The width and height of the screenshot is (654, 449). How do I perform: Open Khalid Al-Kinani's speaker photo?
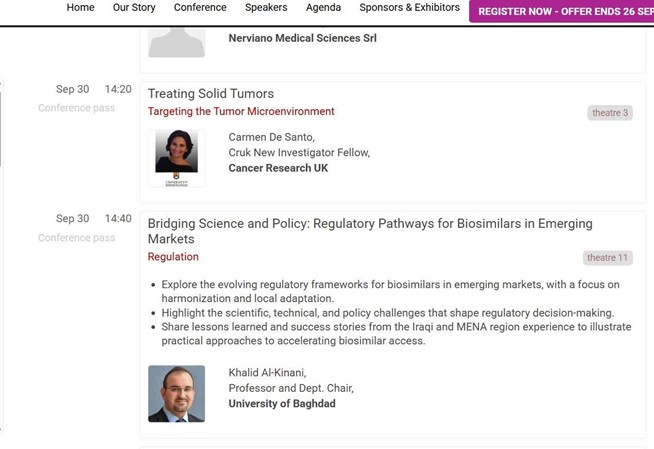point(176,393)
